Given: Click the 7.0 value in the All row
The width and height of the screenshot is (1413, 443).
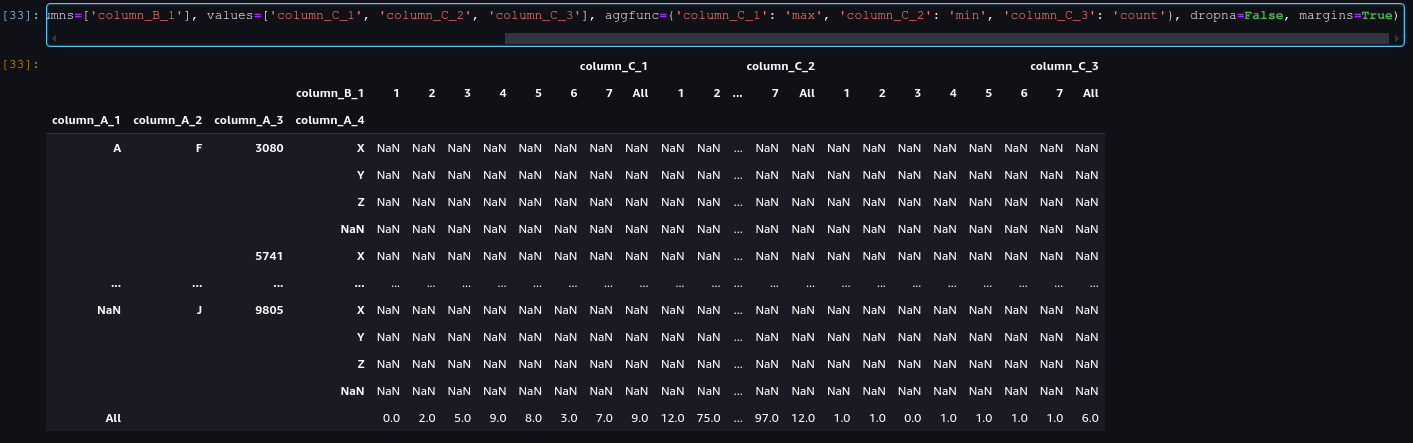Looking at the screenshot, I should pyautogui.click(x=604, y=418).
